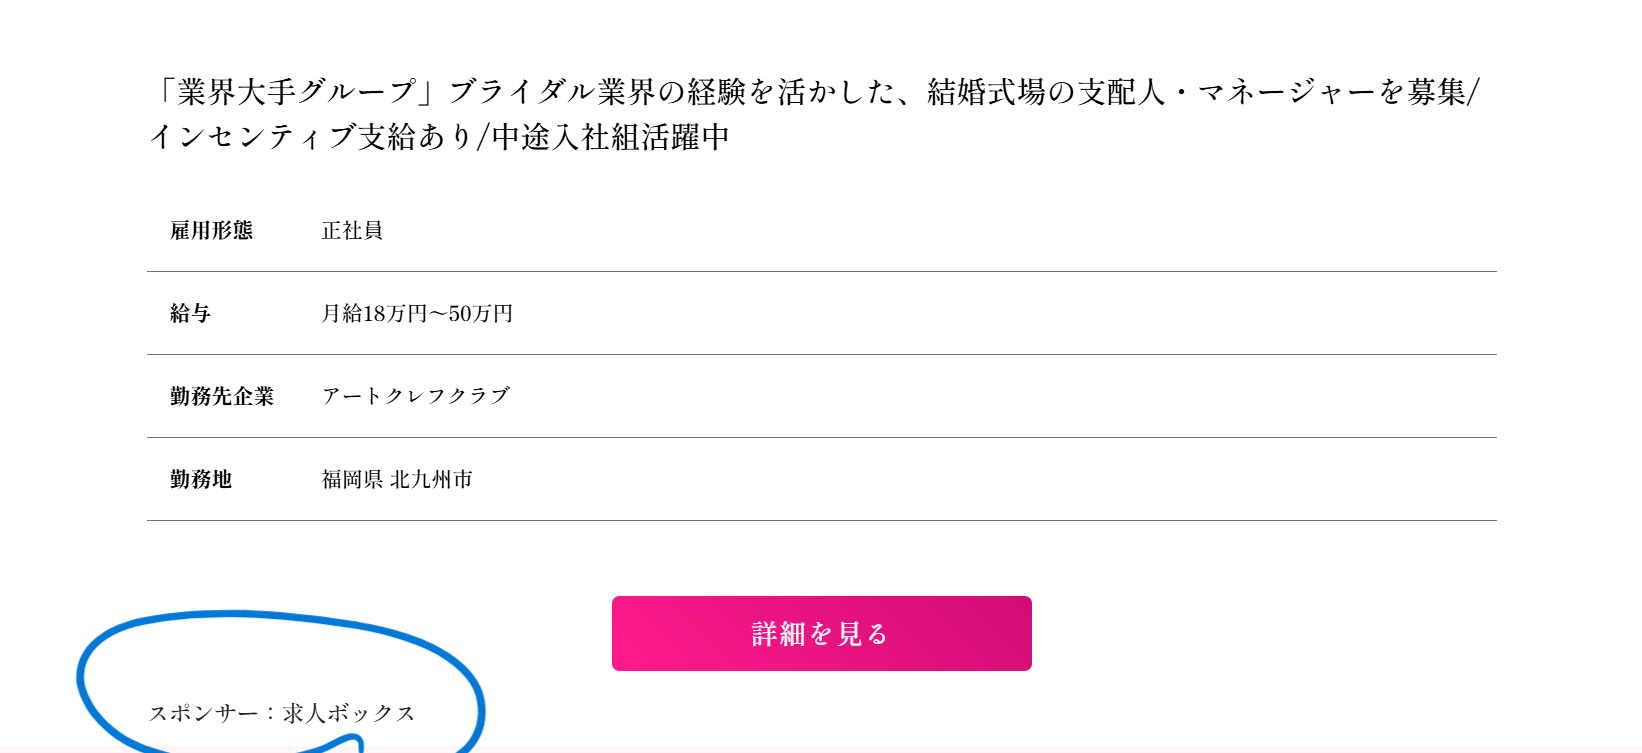The height and width of the screenshot is (753, 1642).
Task: Click the 福岡県 prefecture text
Action: pos(352,480)
